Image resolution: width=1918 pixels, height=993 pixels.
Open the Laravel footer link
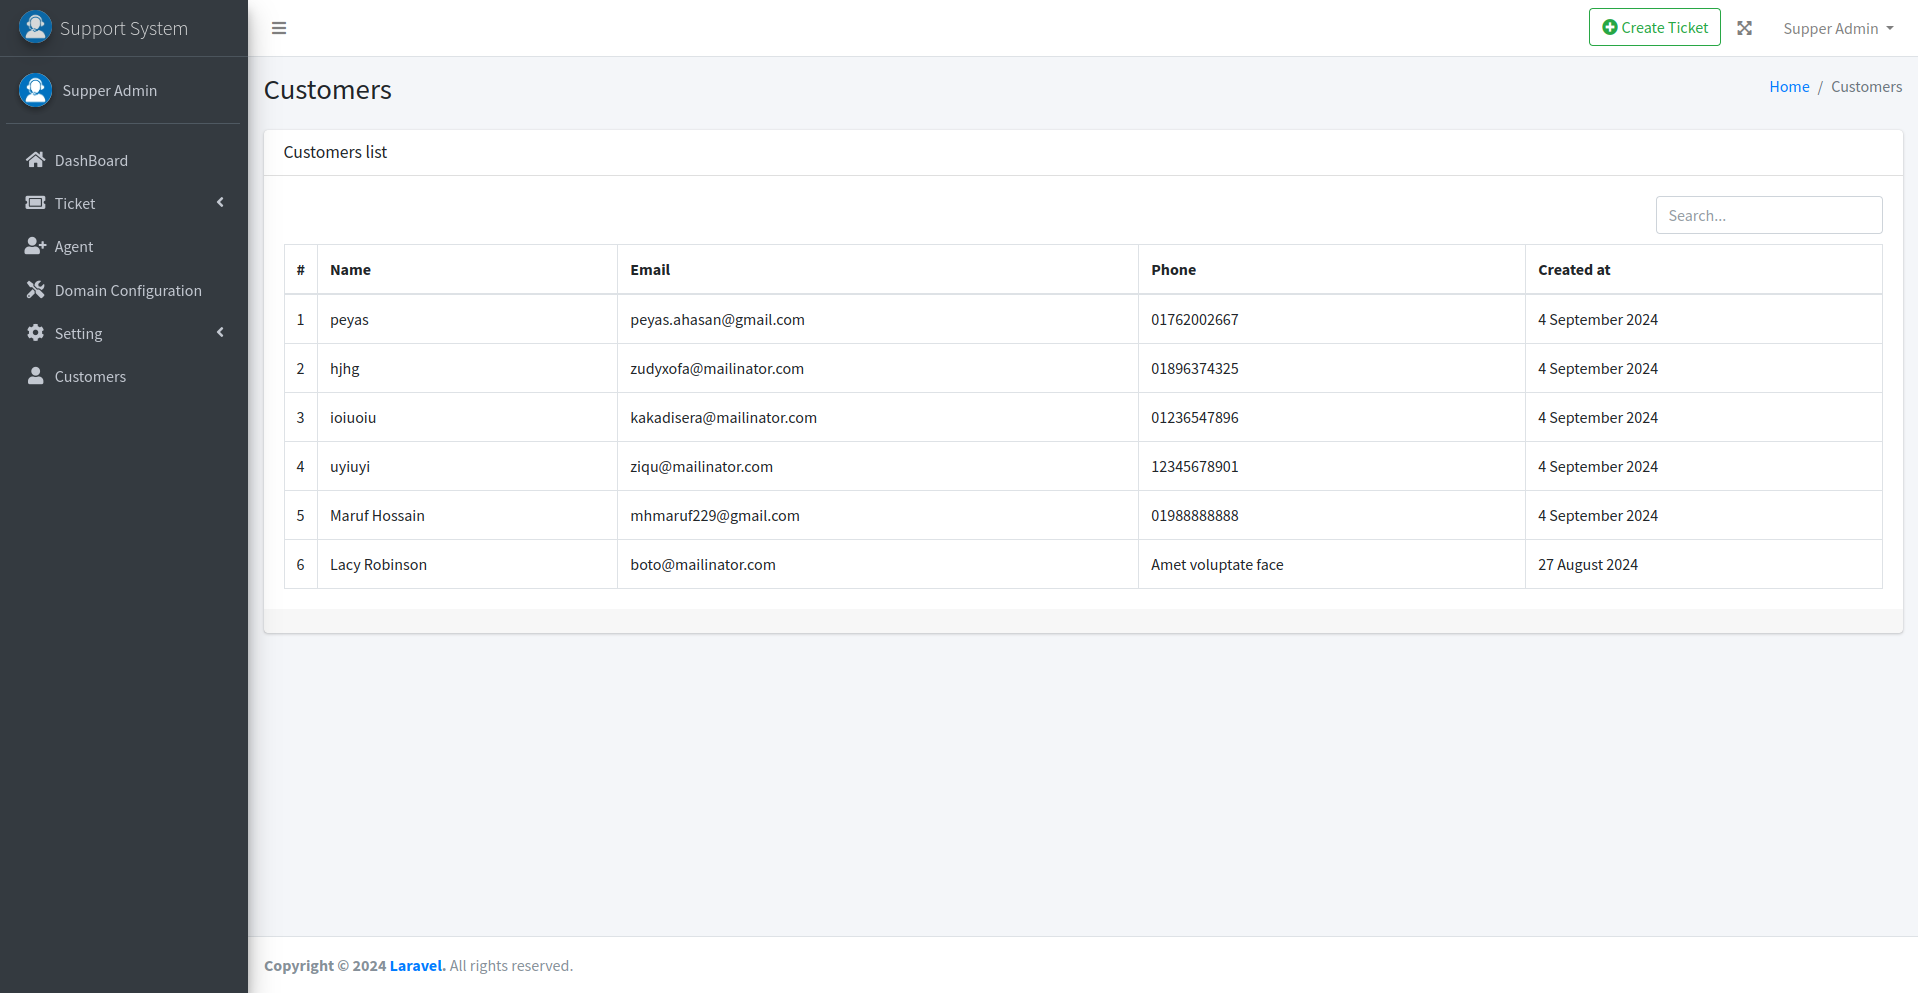click(417, 966)
